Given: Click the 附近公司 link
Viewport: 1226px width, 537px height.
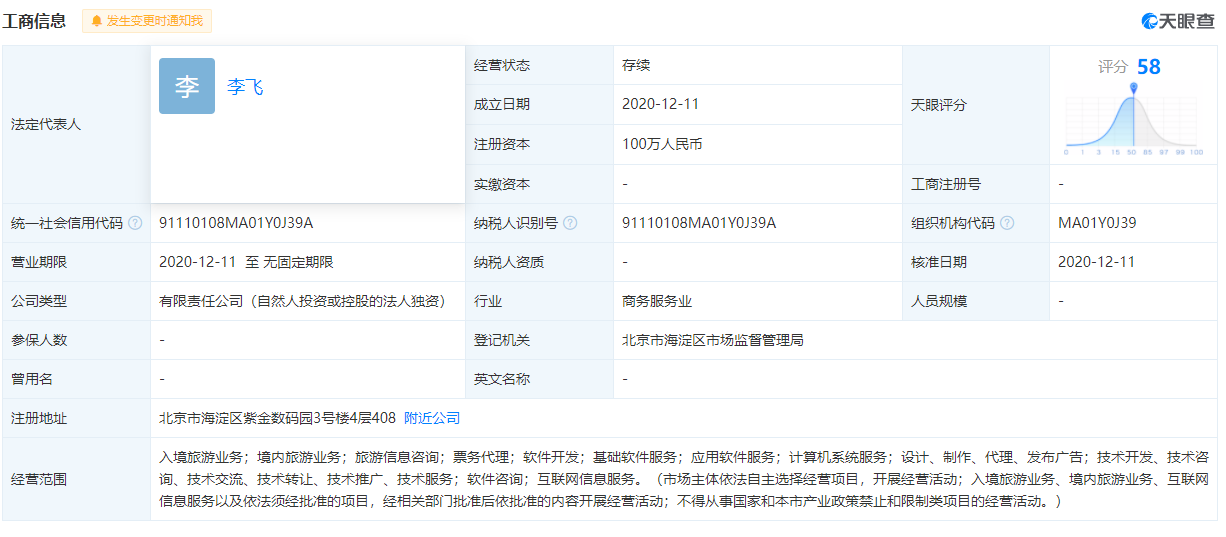Looking at the screenshot, I should [x=432, y=418].
